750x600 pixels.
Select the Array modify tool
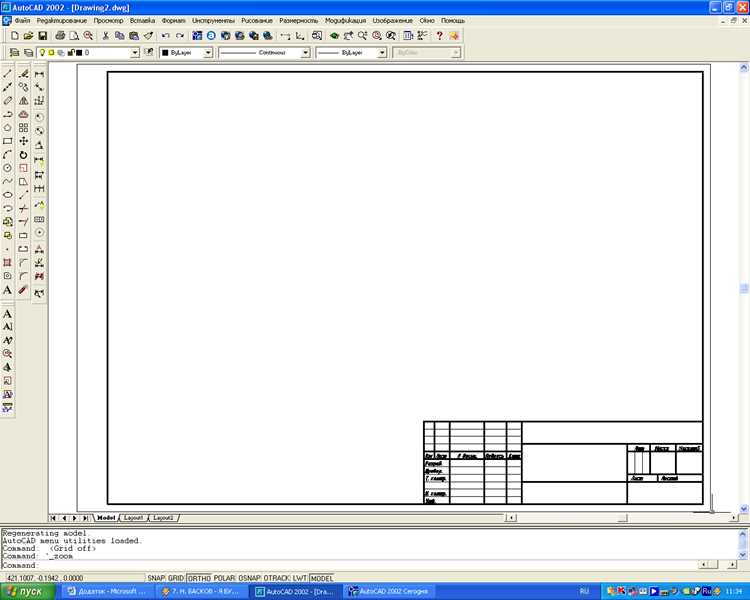tap(23, 128)
